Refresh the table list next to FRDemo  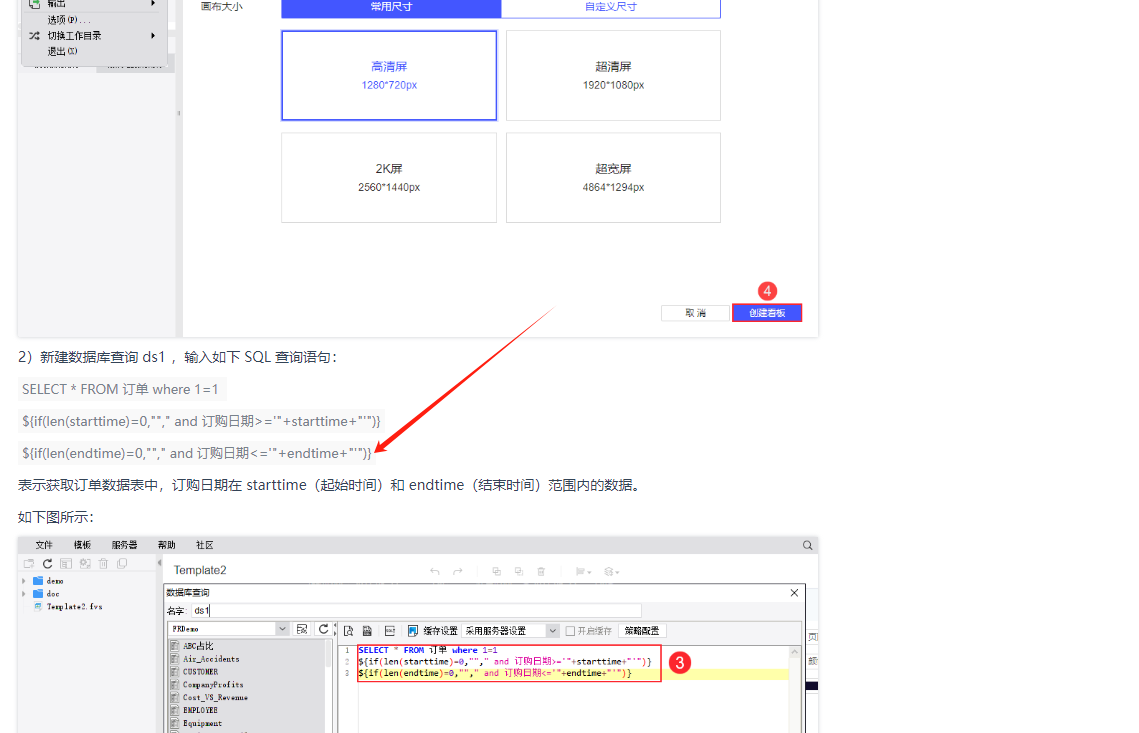(323, 630)
